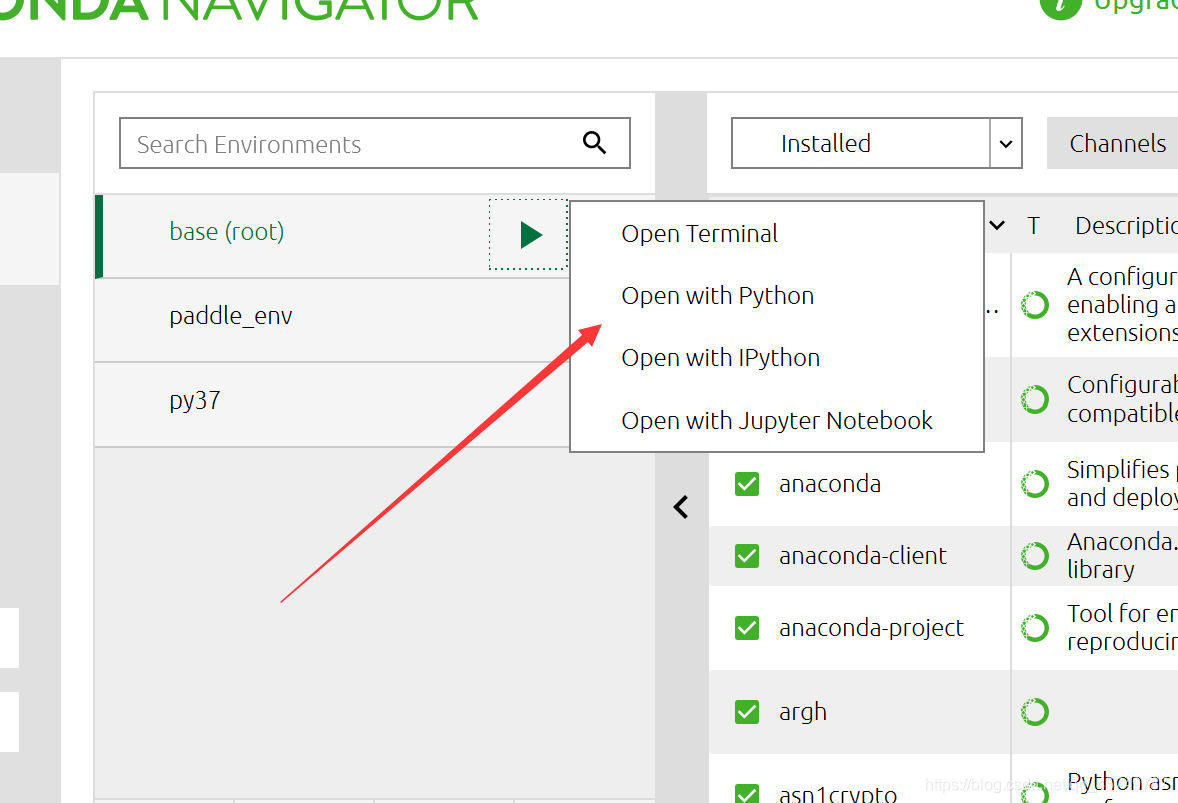Click the 'Simplifies' description of anaconda
The width and height of the screenshot is (1178, 803).
(x=1122, y=484)
